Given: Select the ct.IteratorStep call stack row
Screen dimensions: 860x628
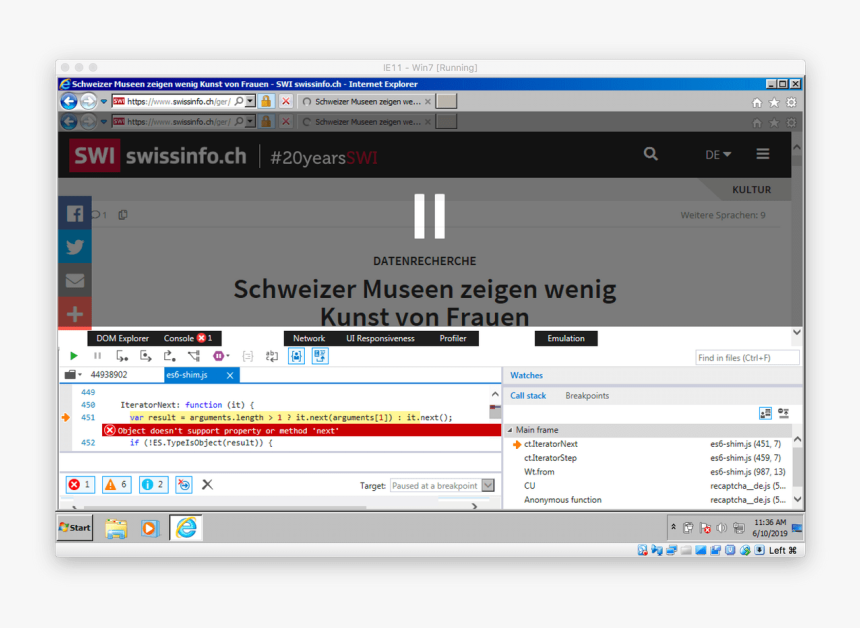Looking at the screenshot, I should (x=649, y=457).
